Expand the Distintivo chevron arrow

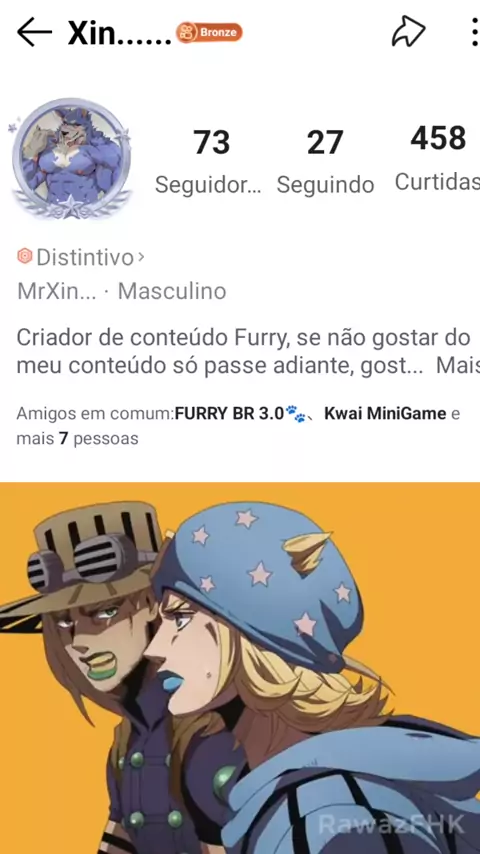[x=141, y=256]
